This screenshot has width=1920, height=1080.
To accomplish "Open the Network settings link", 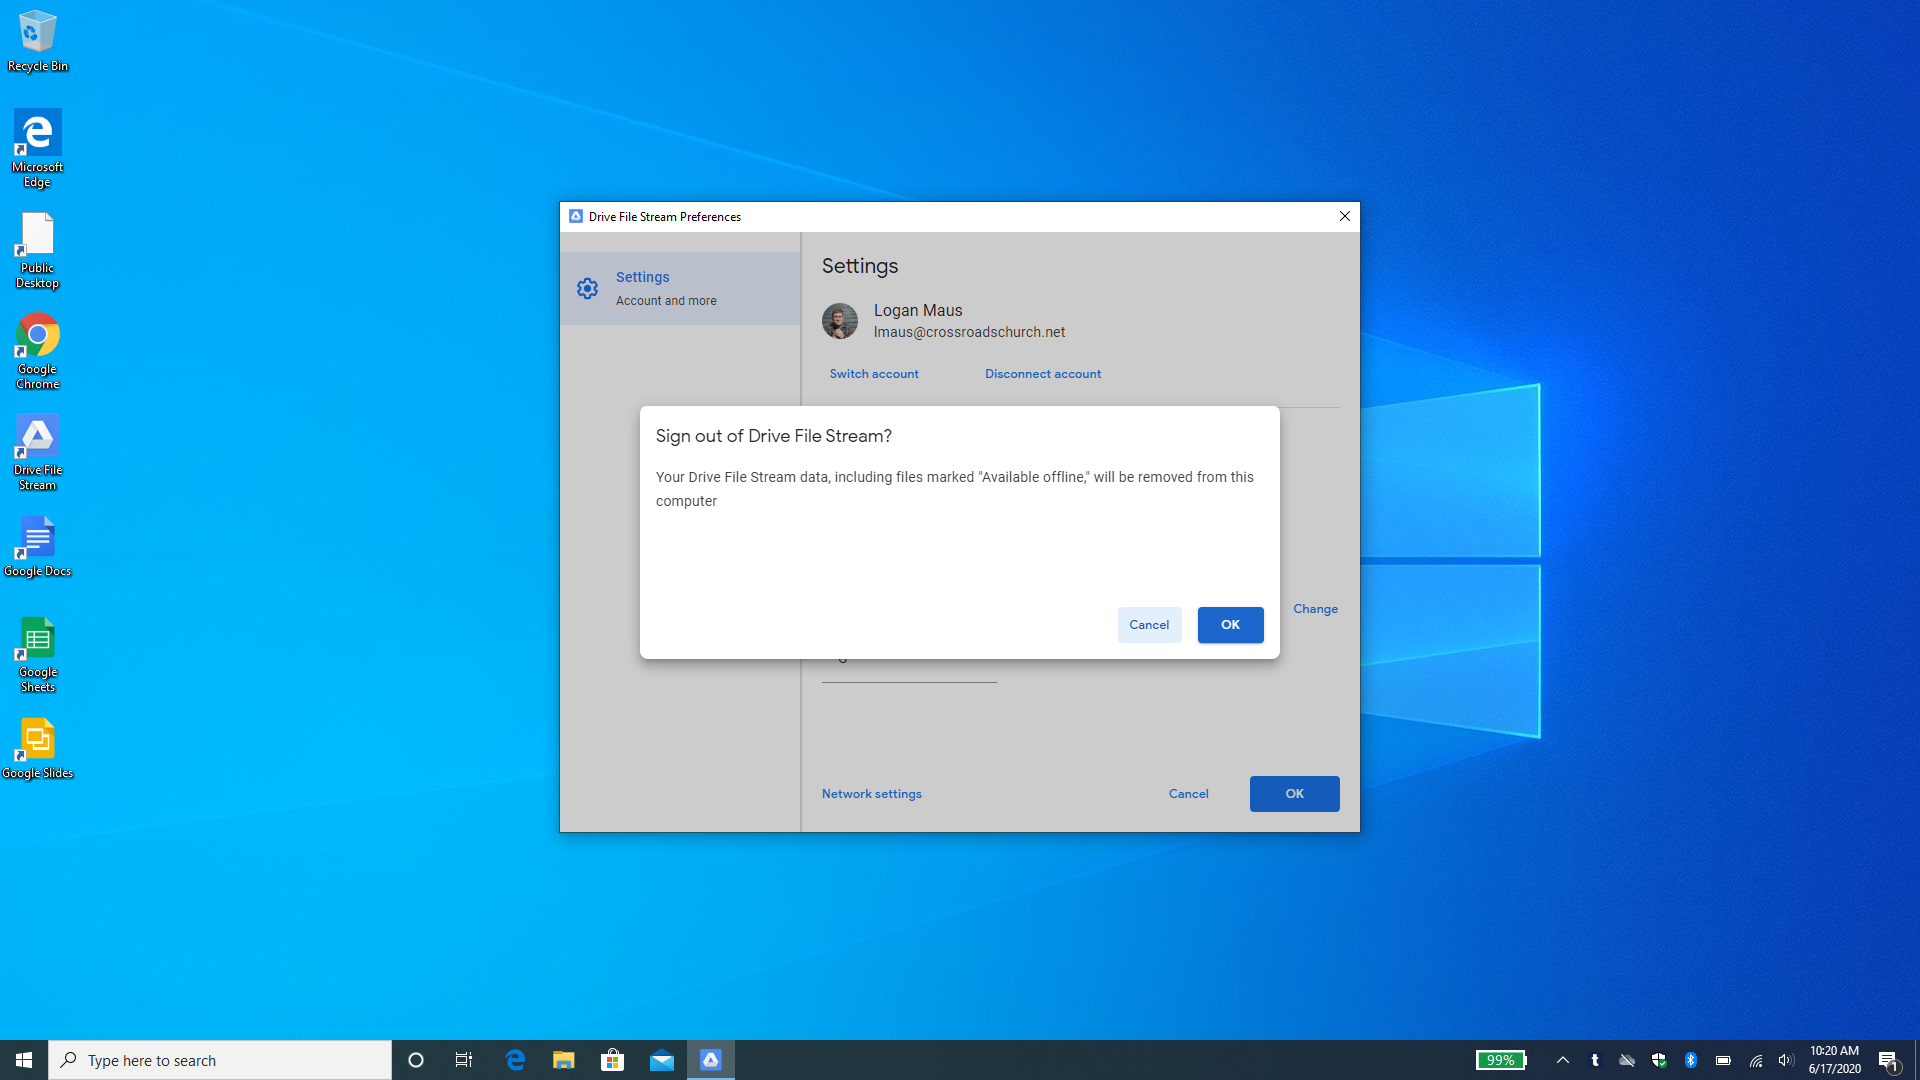I will point(872,794).
